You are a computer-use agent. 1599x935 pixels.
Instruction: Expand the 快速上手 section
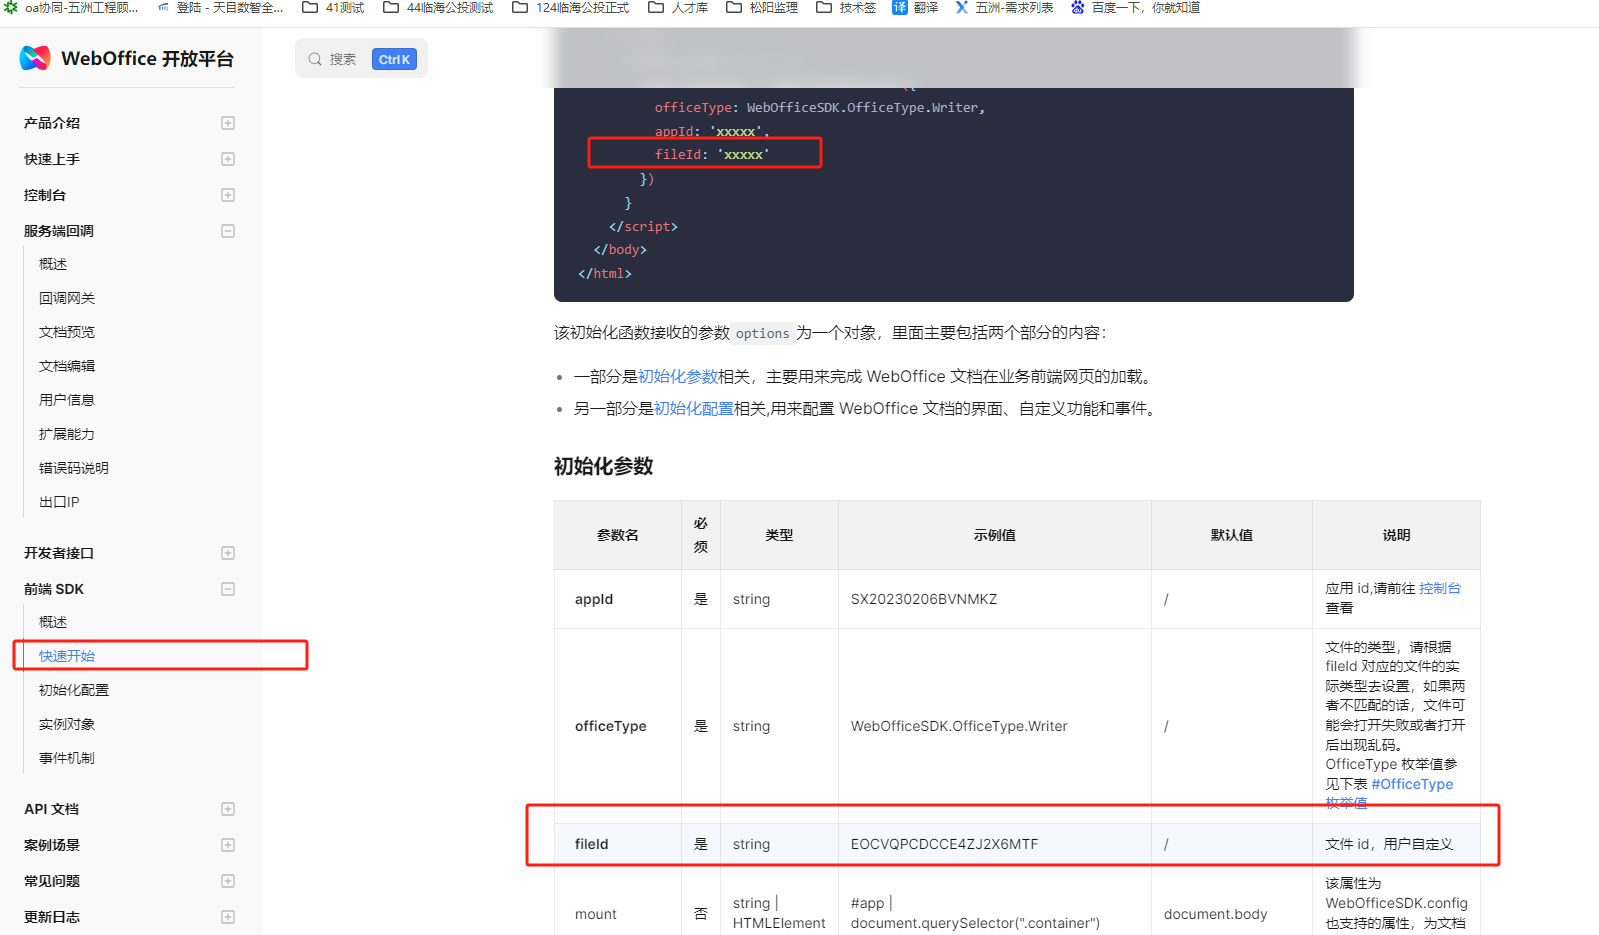(228, 159)
